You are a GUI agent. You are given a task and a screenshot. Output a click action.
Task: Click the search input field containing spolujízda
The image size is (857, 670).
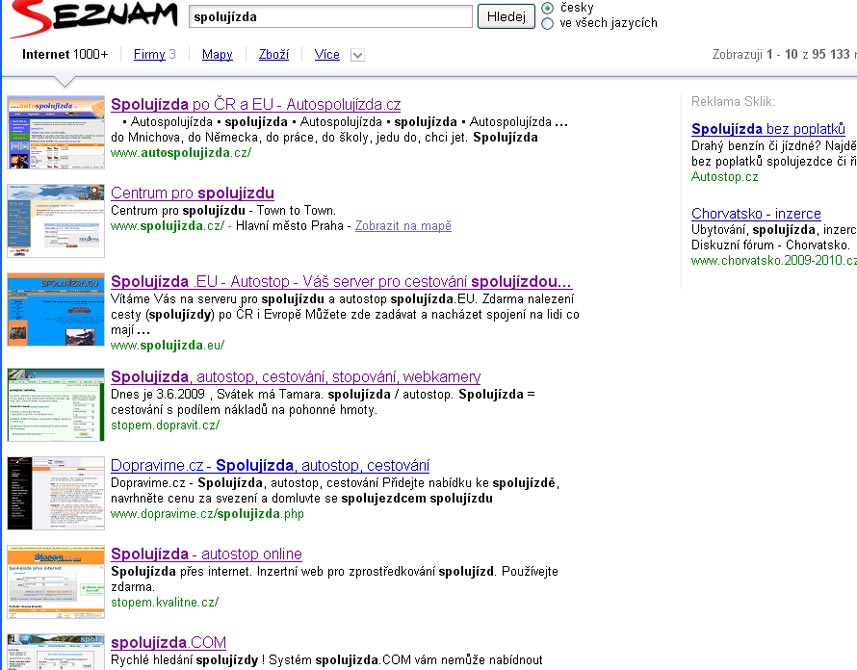click(x=331, y=16)
